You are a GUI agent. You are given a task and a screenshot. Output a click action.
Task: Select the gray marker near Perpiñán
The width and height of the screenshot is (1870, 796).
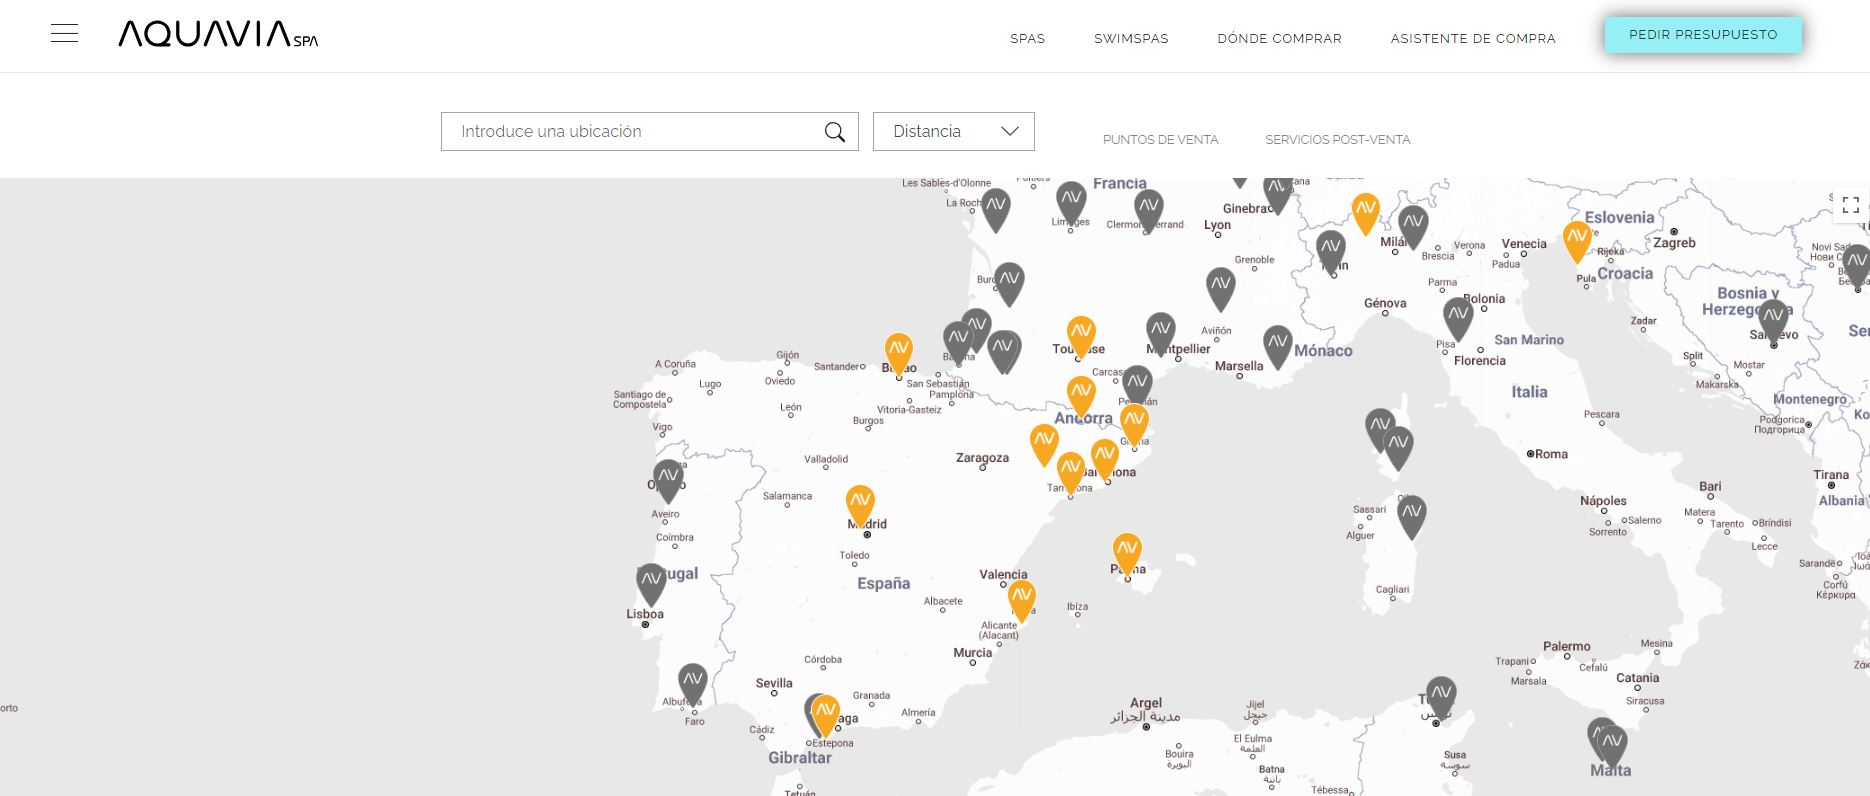[1137, 386]
